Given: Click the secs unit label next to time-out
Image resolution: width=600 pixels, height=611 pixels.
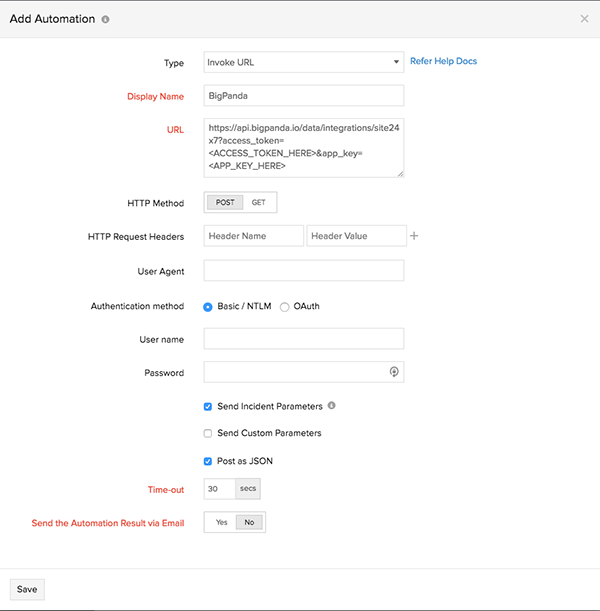Looking at the screenshot, I should click(x=248, y=489).
